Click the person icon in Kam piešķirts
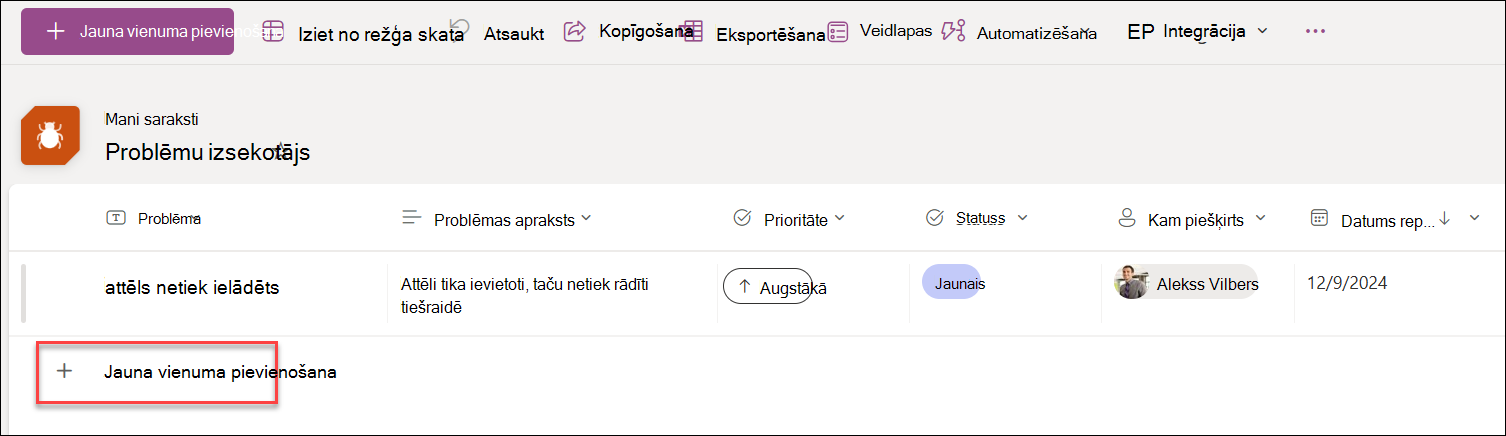The height and width of the screenshot is (436, 1506). (1127, 217)
